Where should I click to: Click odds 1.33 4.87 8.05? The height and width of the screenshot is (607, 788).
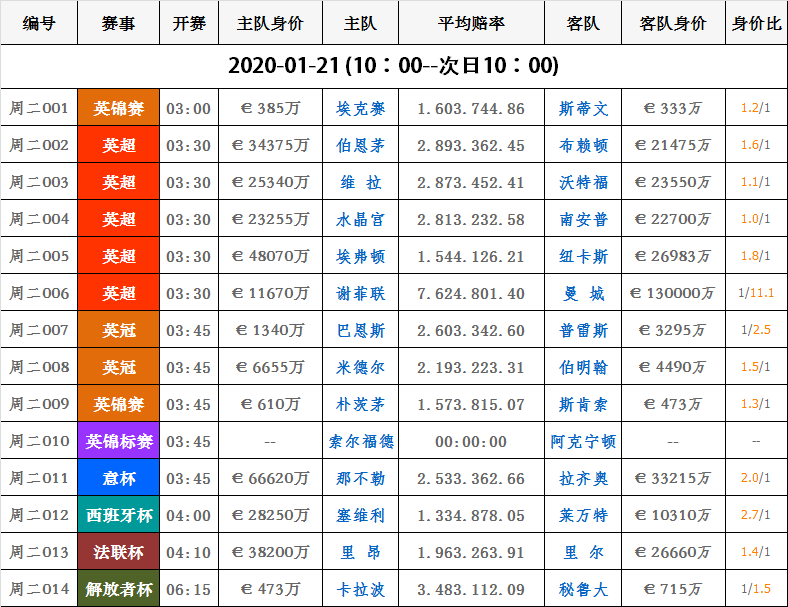(x=471, y=516)
